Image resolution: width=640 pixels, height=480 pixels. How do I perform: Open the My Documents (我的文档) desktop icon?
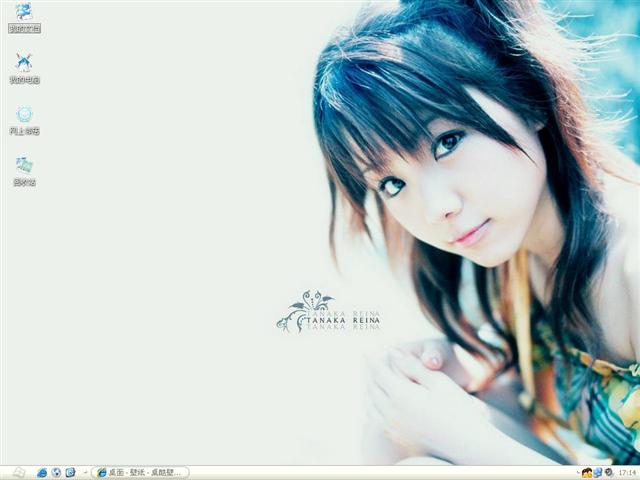24,18
